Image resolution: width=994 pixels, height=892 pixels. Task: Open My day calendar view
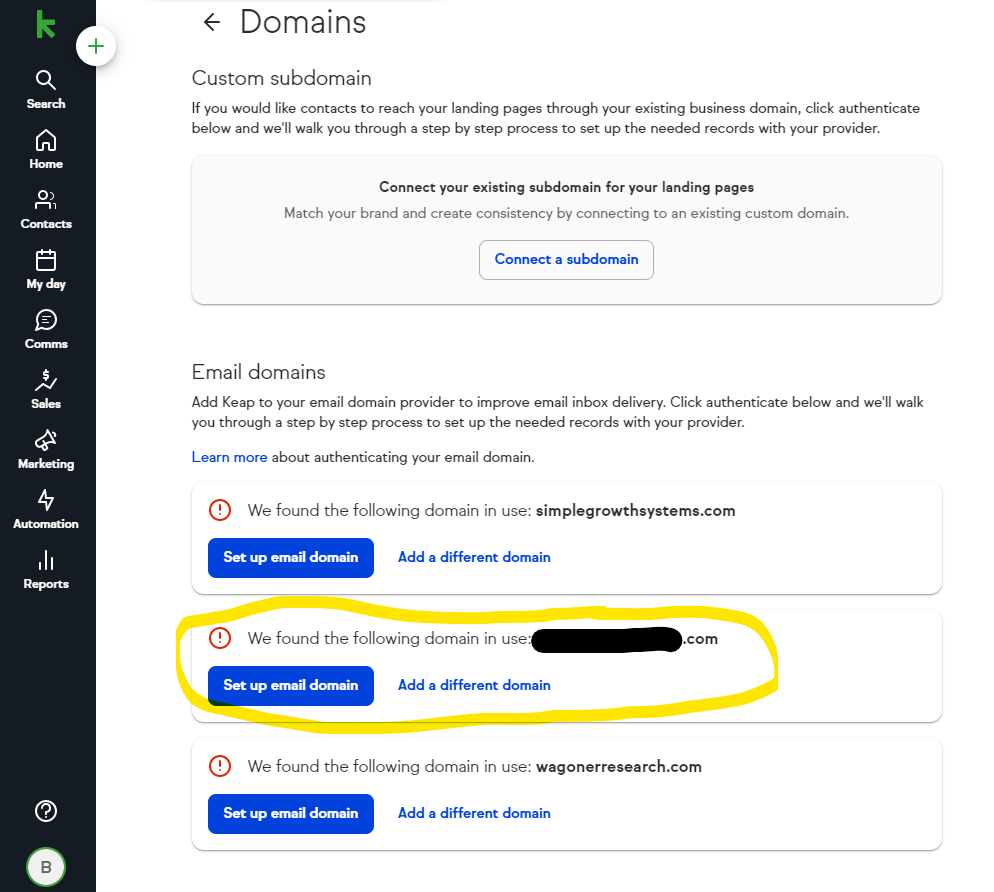pyautogui.click(x=46, y=269)
